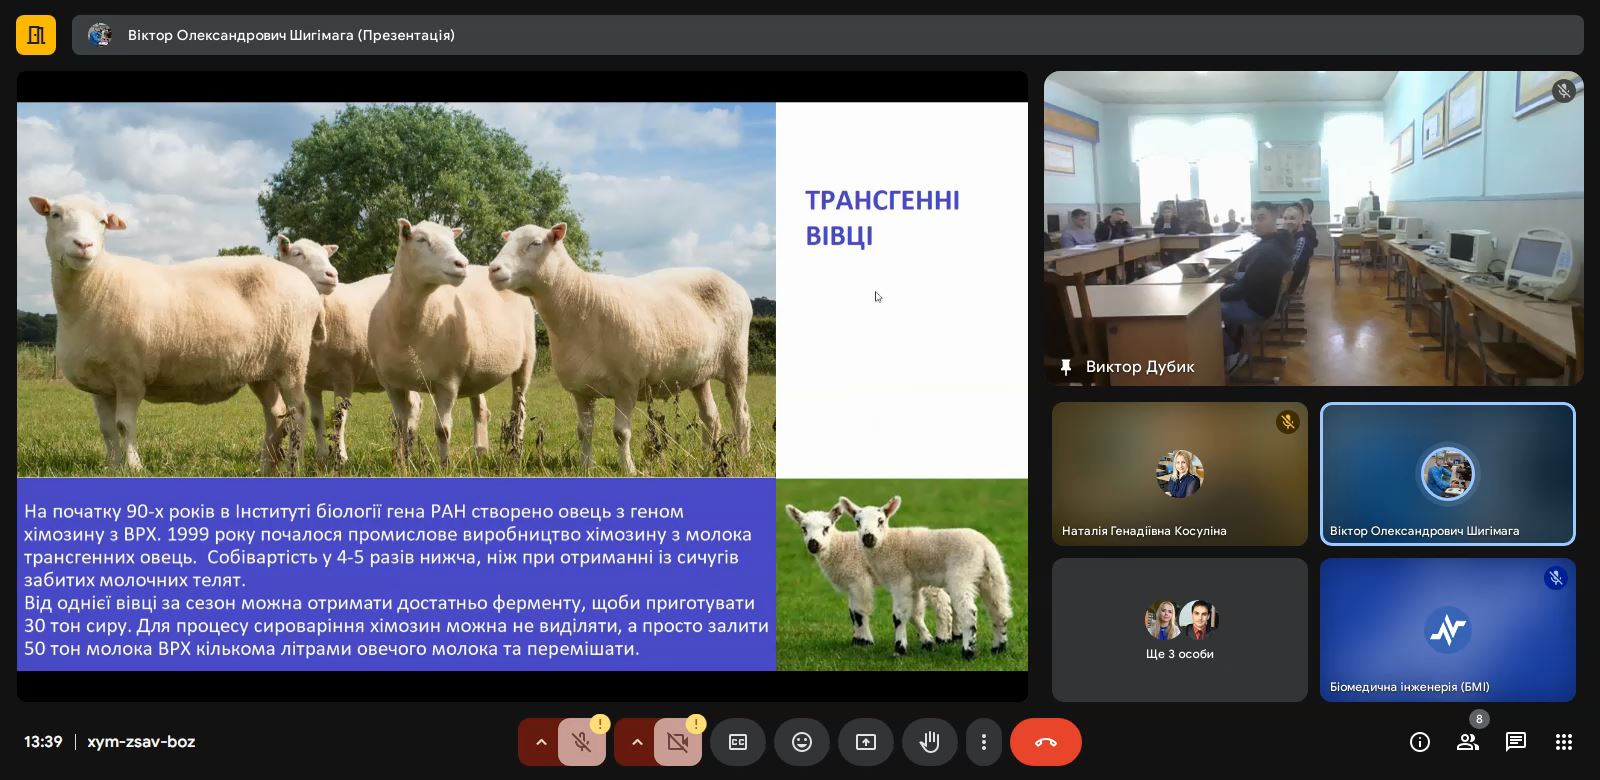Click slide title ТРАНСГЕННІ ВІВЦІ

883,218
